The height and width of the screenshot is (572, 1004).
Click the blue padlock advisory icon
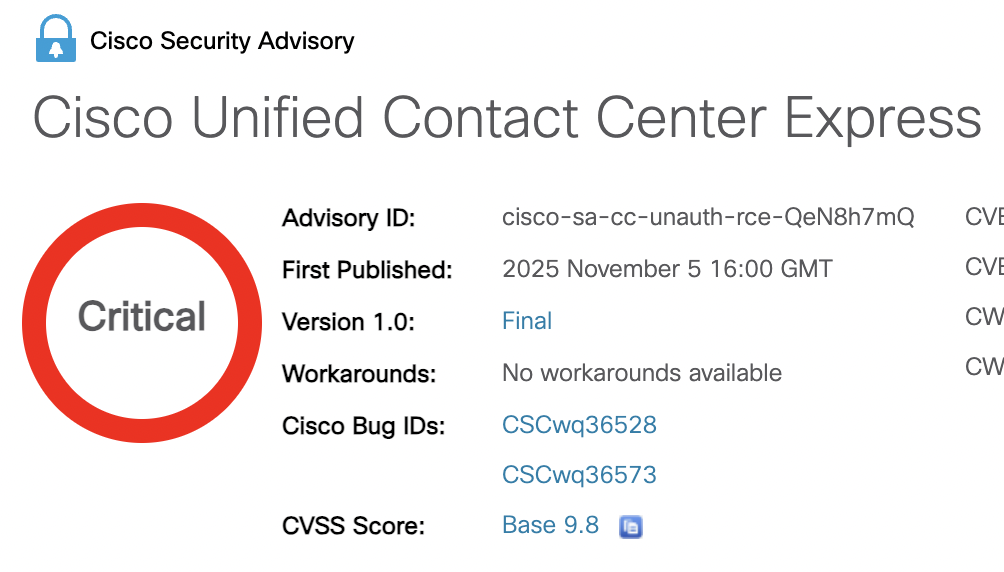click(x=55, y=40)
